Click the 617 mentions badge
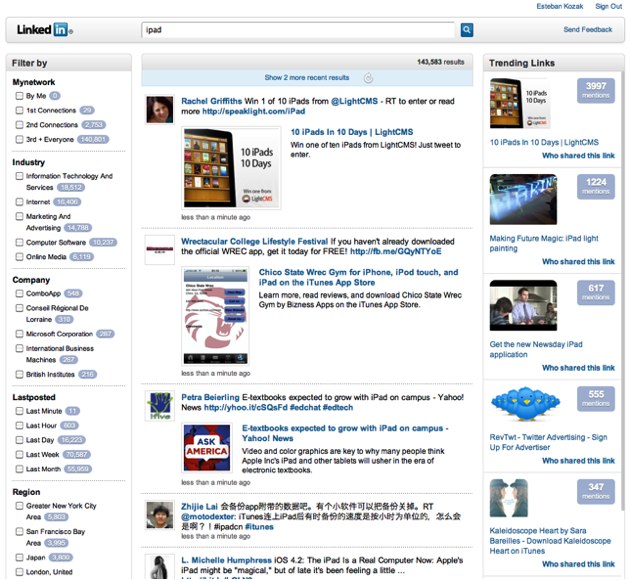Viewport: 630px width, 582px height. point(596,292)
